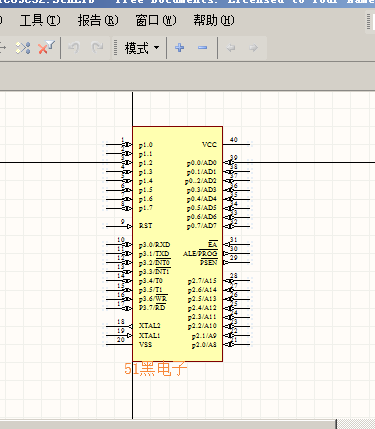Expand the 模式 dropdown
Viewport: 375px width, 429px height.
(142, 48)
